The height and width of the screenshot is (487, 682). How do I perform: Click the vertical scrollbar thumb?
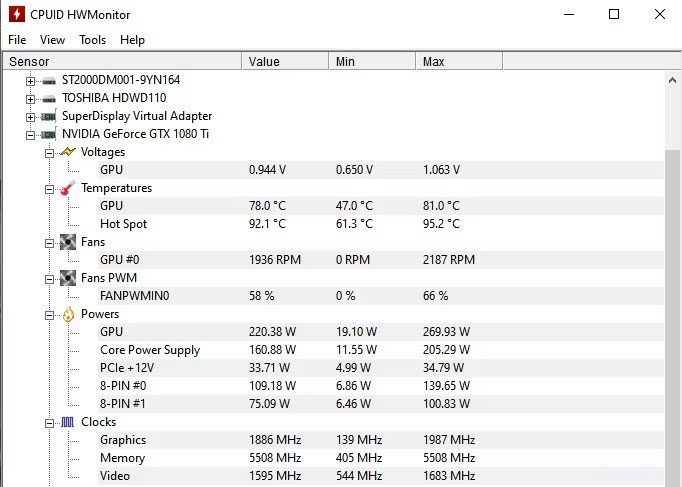point(672,317)
